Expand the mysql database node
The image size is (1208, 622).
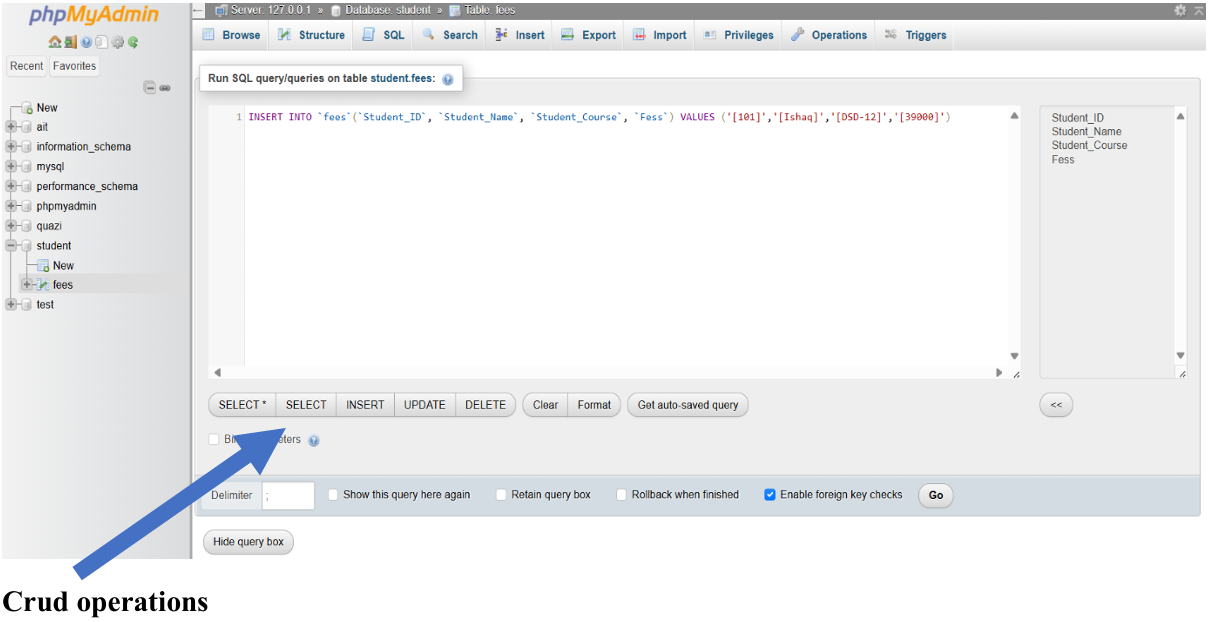11,167
